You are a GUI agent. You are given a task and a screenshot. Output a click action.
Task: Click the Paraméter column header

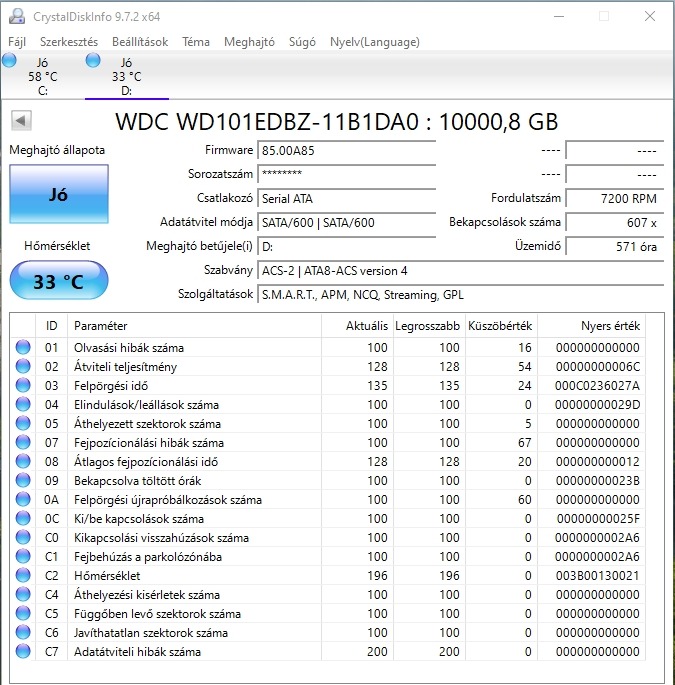(x=194, y=326)
